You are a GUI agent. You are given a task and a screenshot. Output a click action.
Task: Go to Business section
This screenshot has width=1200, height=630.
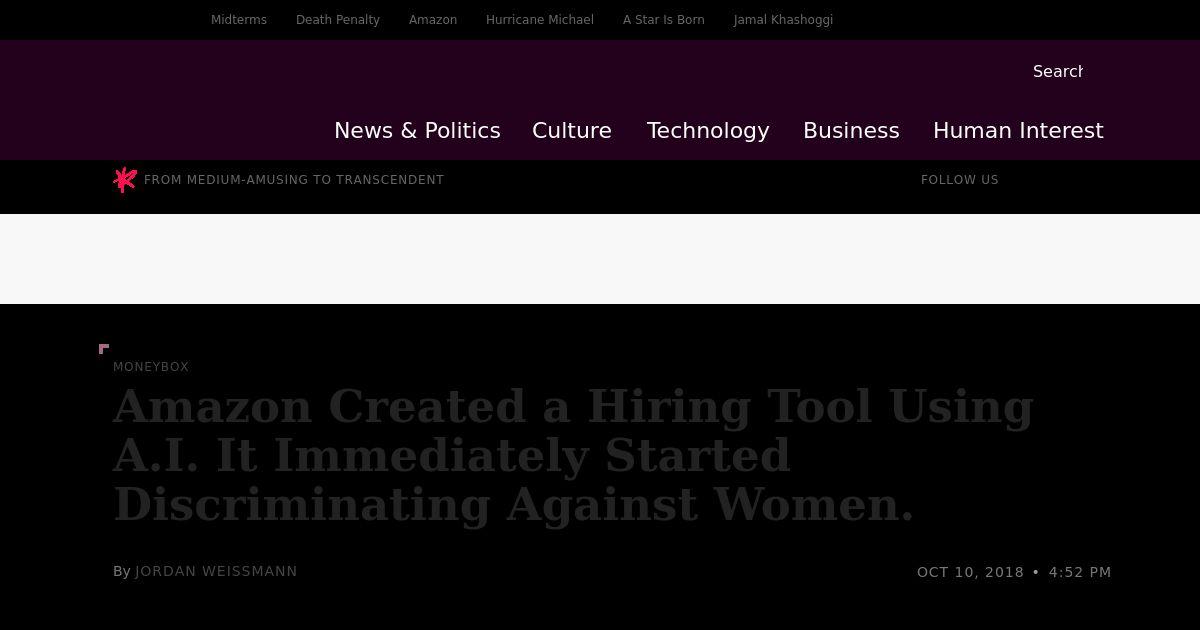point(851,131)
